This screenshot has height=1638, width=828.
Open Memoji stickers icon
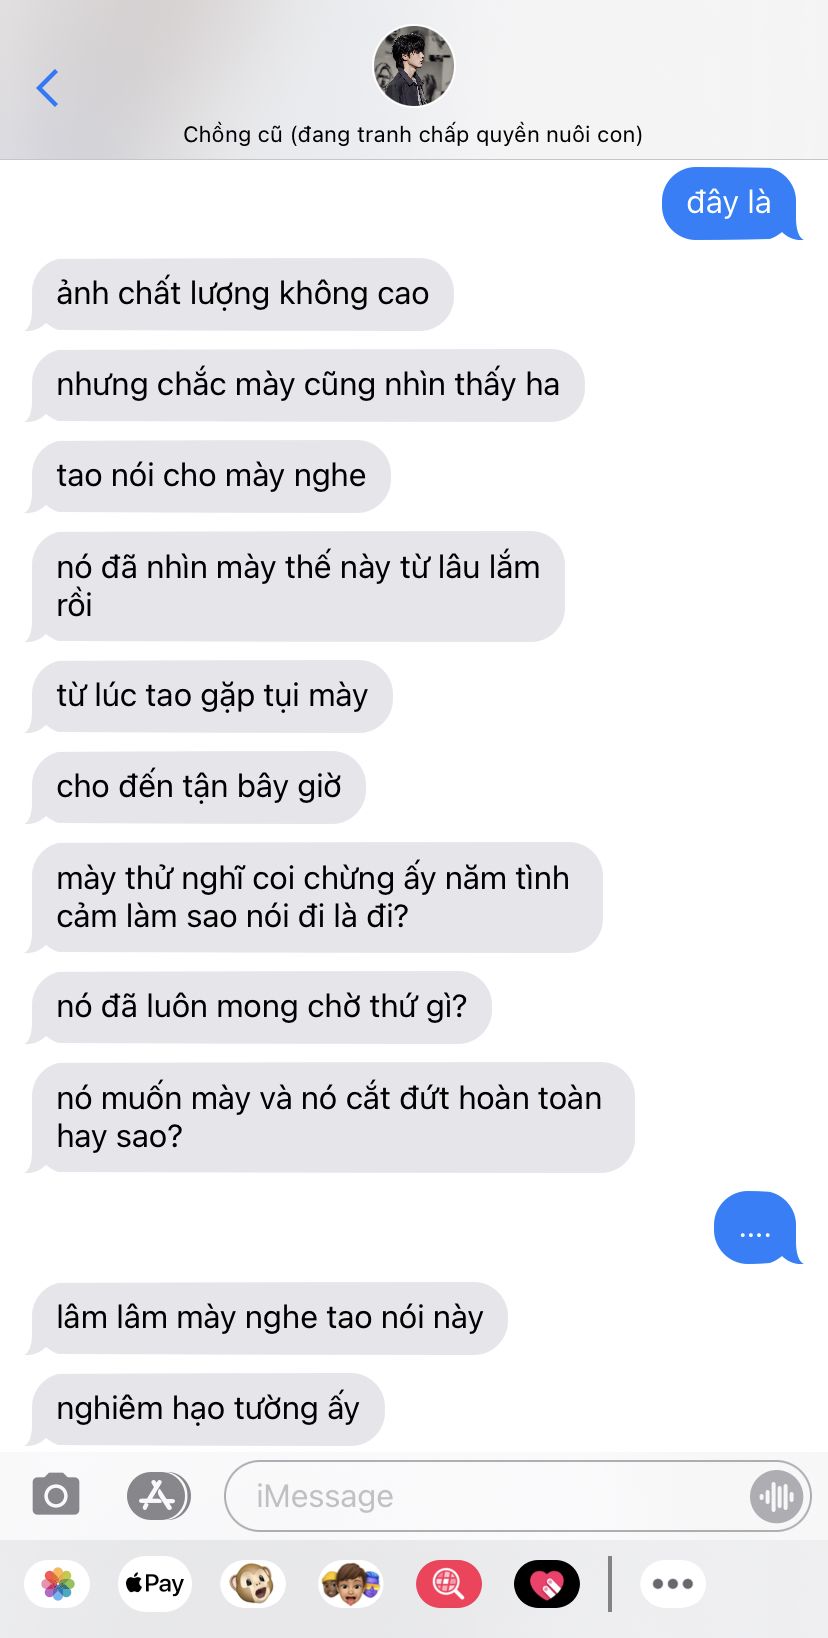click(350, 1583)
